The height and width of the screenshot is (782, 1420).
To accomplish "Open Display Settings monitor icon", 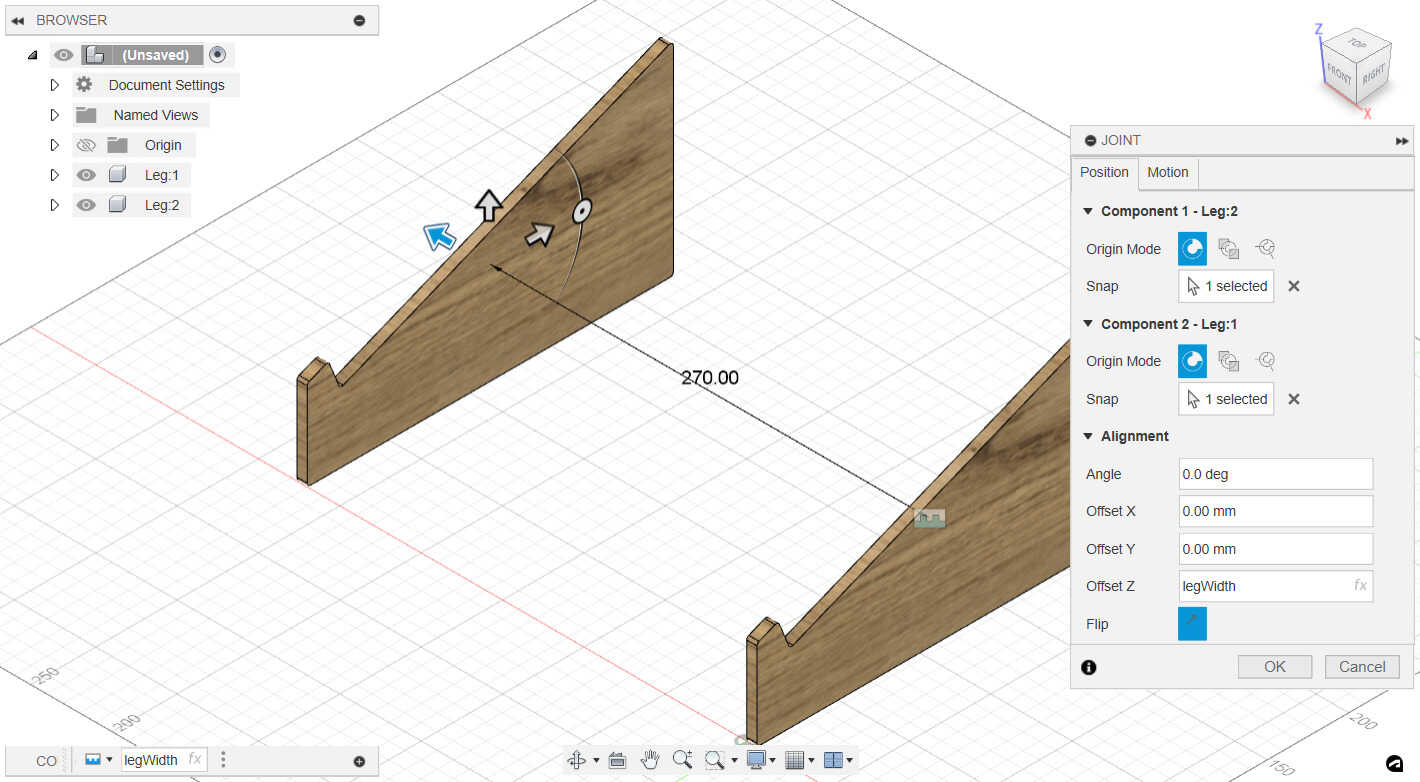I will click(756, 760).
